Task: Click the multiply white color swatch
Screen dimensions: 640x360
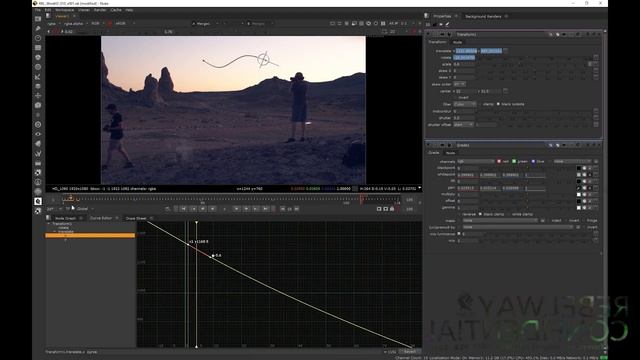Action: tap(578, 195)
